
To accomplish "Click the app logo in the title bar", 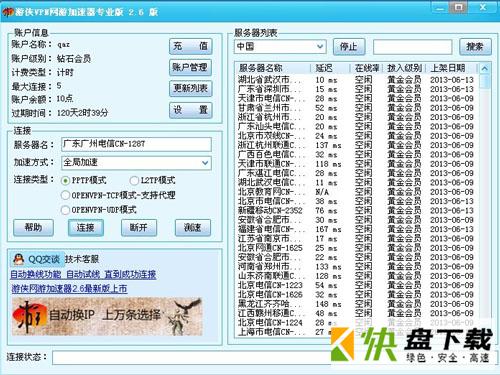I will pyautogui.click(x=8, y=12).
